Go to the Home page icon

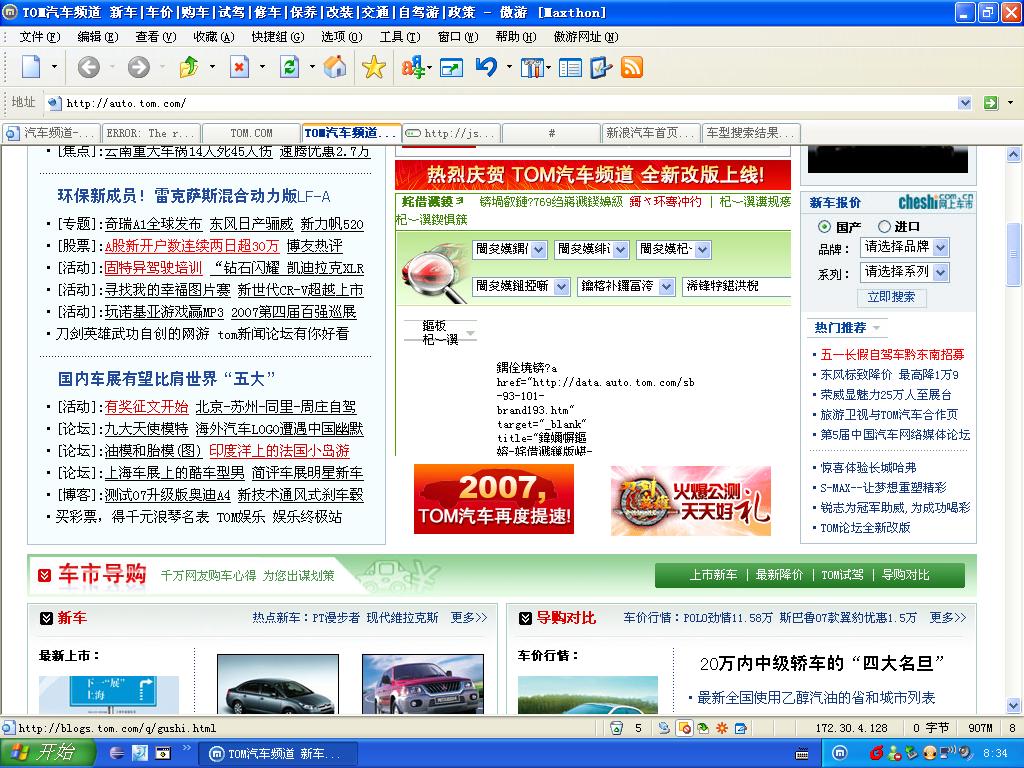335,67
